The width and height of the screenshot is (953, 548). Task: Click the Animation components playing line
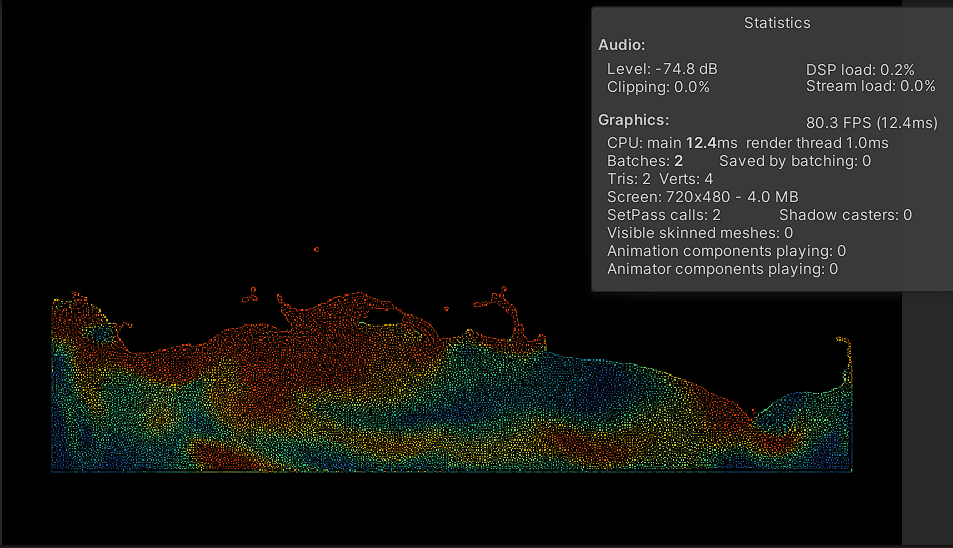tap(726, 251)
